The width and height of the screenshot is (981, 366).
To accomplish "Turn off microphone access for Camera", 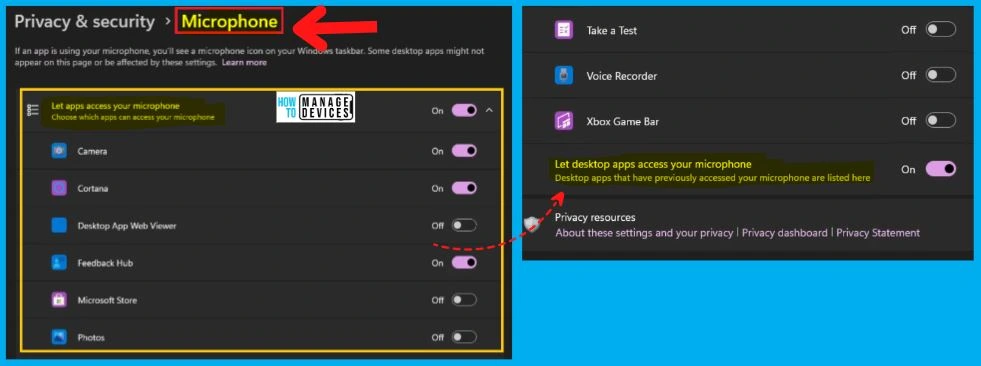I will [x=464, y=151].
